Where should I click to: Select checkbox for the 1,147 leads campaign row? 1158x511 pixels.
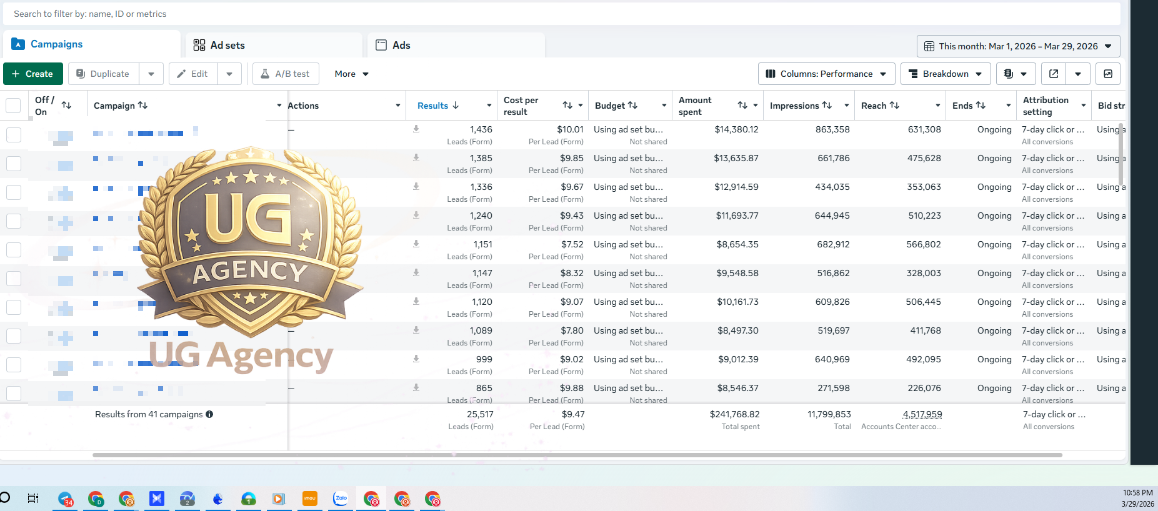[x=13, y=278]
